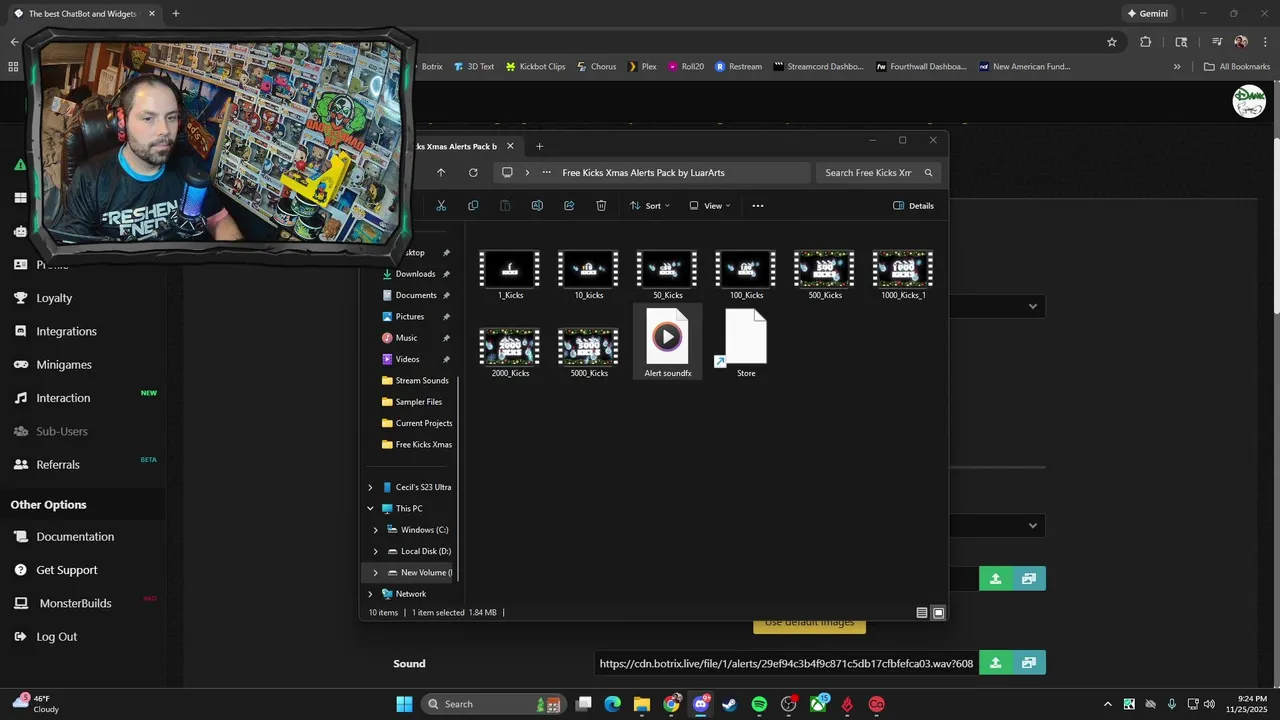Click Log Out in sidebar

tap(56, 637)
